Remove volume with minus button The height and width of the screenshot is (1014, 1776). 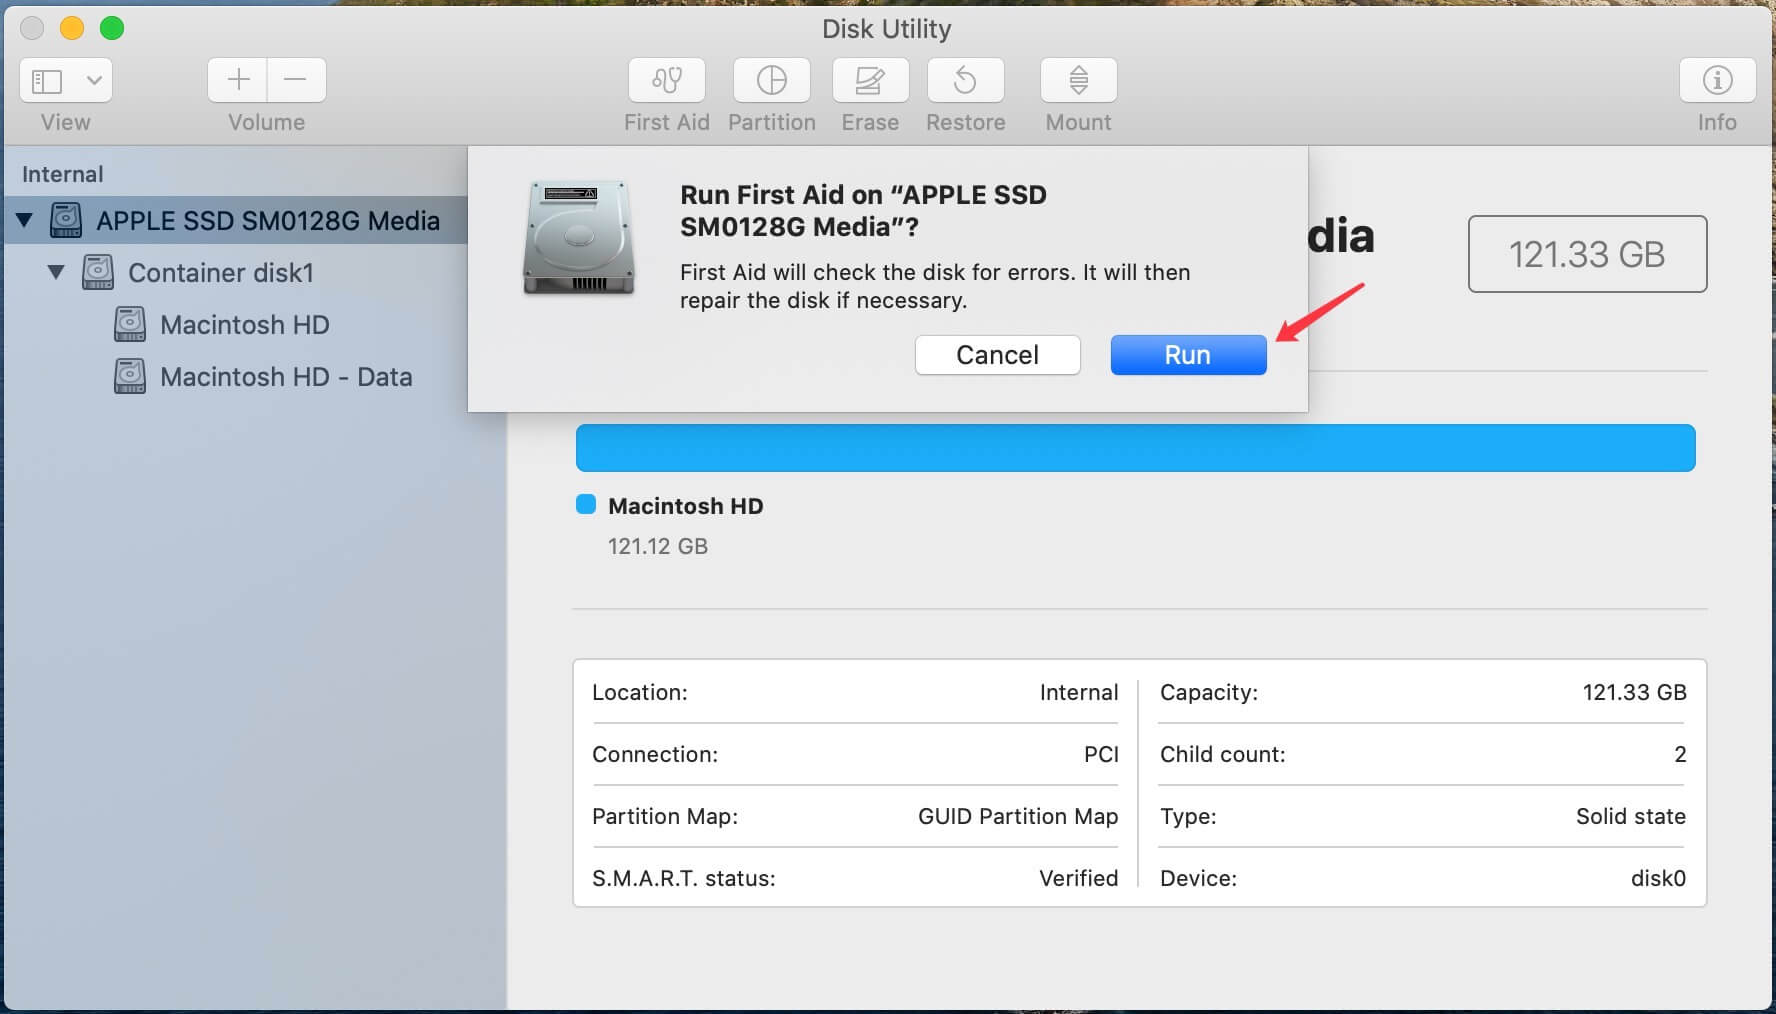pyautogui.click(x=296, y=80)
